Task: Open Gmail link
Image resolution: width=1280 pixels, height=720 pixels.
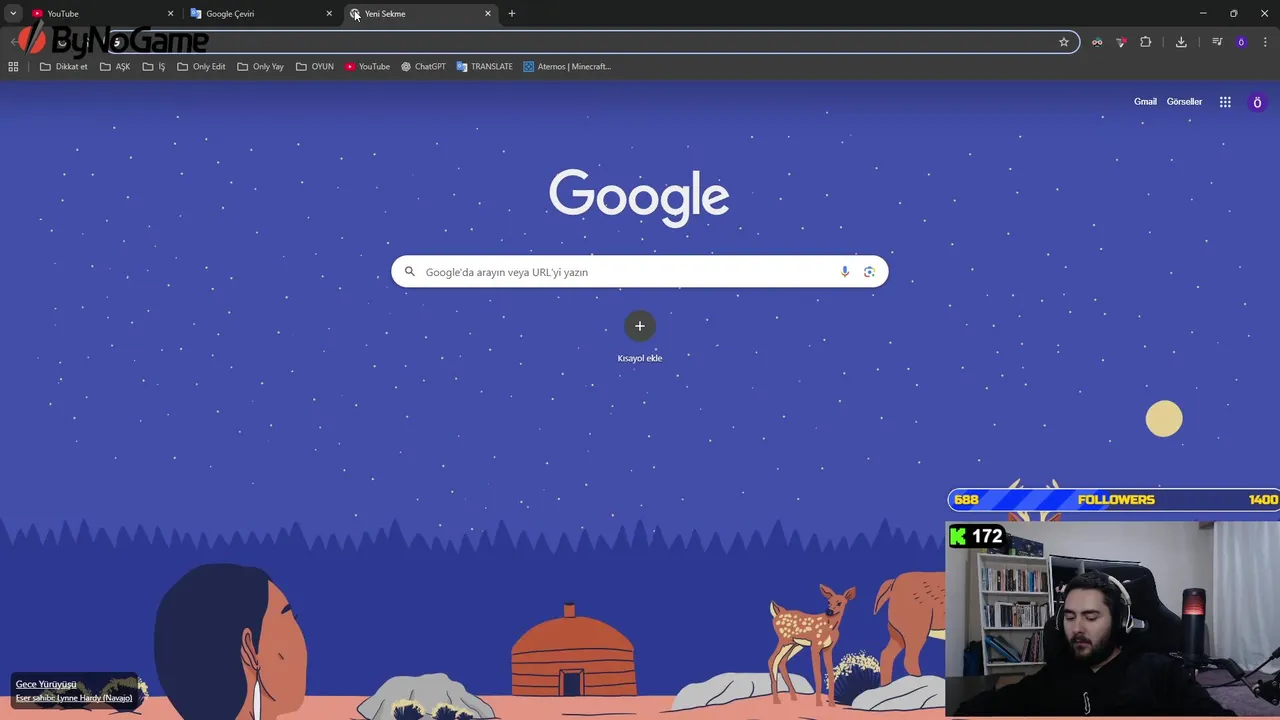Action: click(1145, 102)
